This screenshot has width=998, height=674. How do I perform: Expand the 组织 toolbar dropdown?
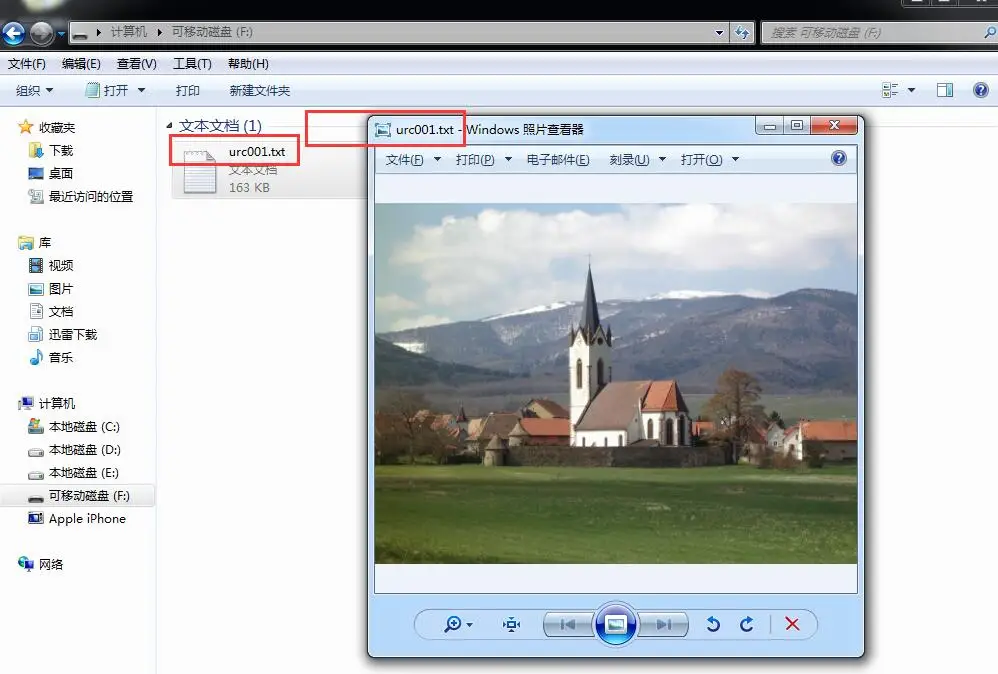click(x=34, y=90)
